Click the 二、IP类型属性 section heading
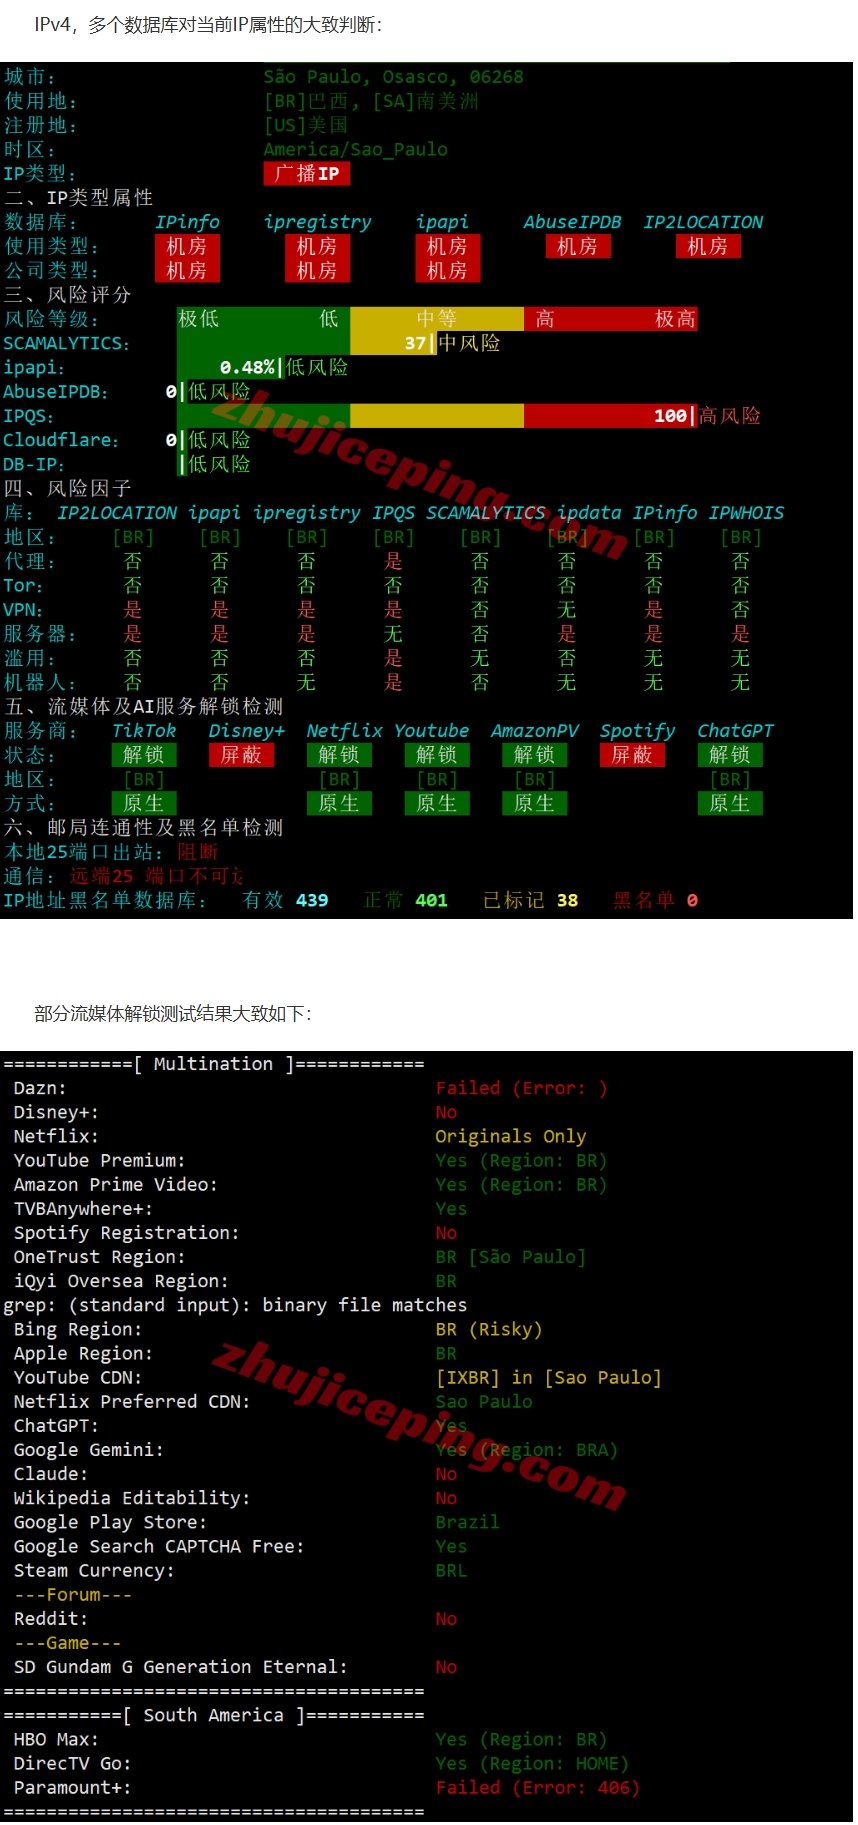The height and width of the screenshot is (1825, 858). (79, 198)
